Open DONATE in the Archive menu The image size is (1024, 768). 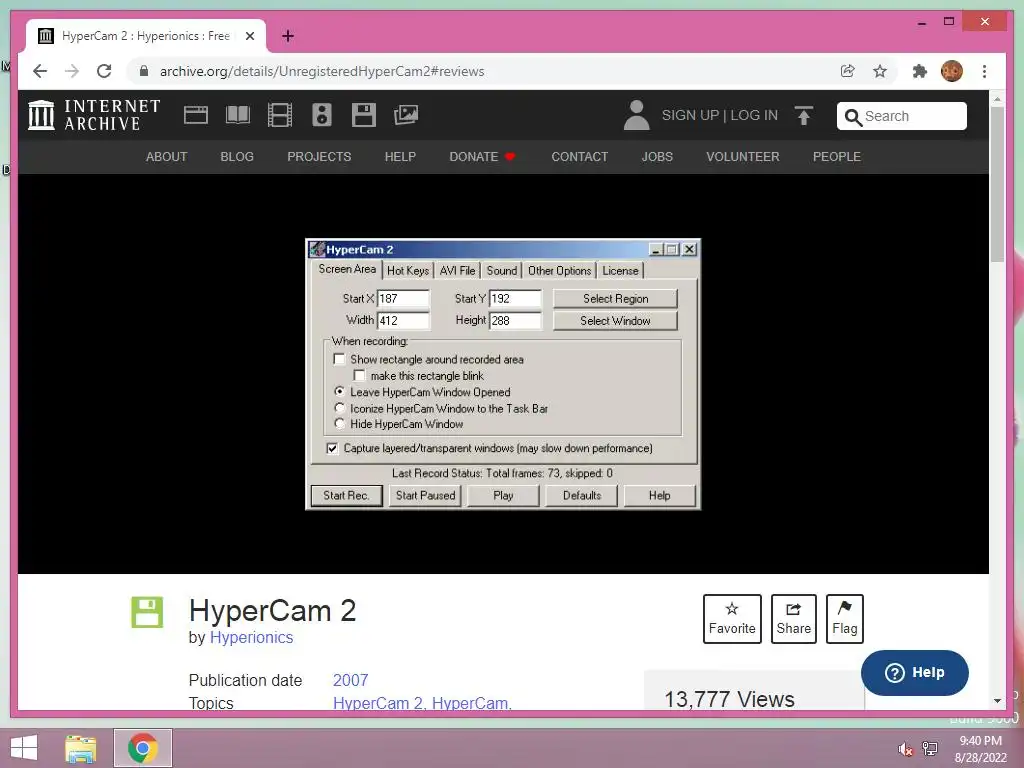click(482, 157)
